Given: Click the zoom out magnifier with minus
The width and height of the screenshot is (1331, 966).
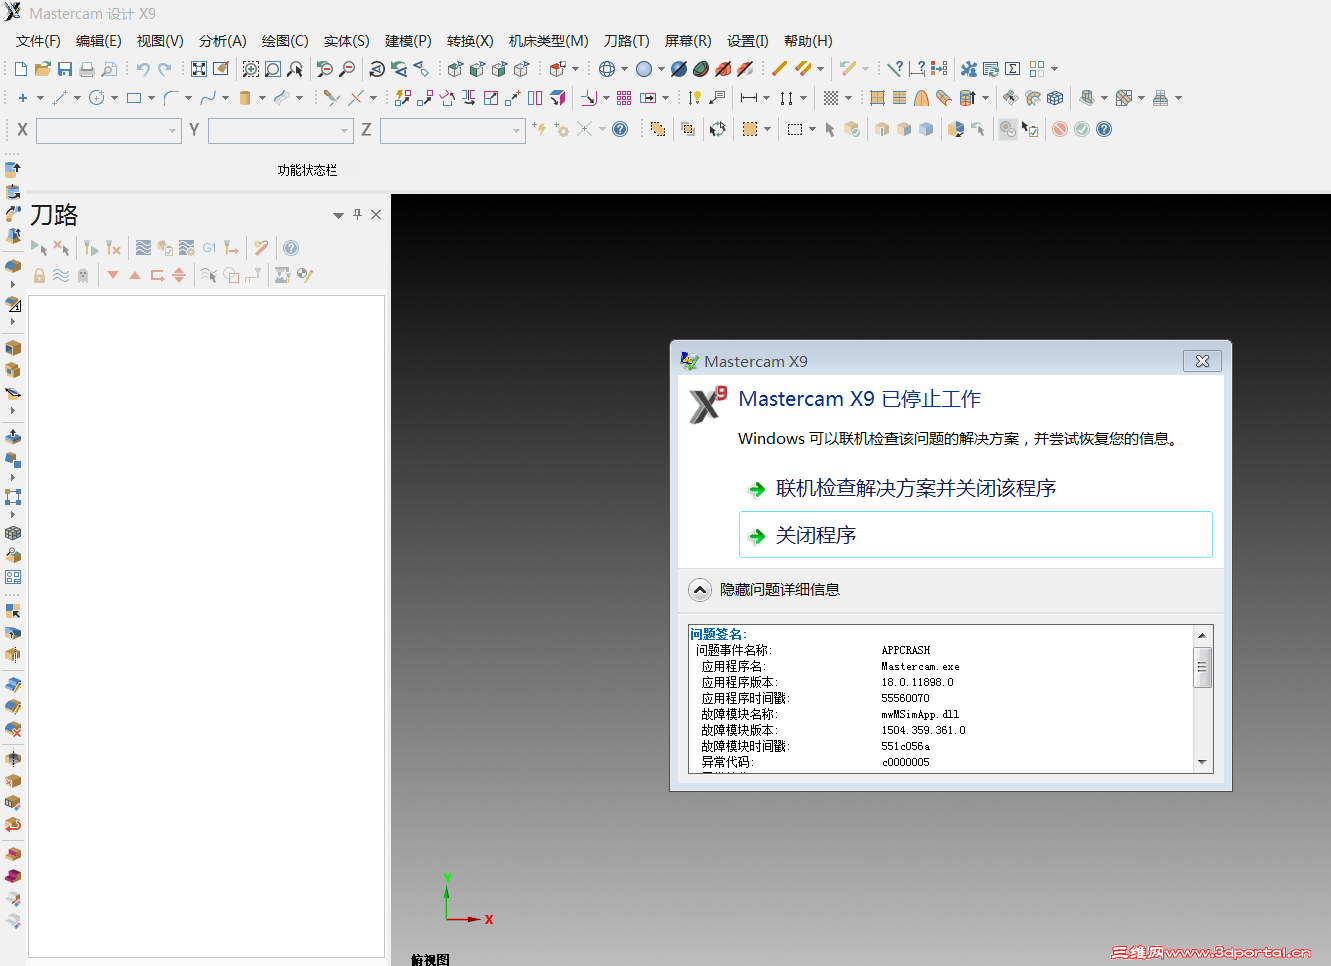Looking at the screenshot, I should (x=347, y=69).
